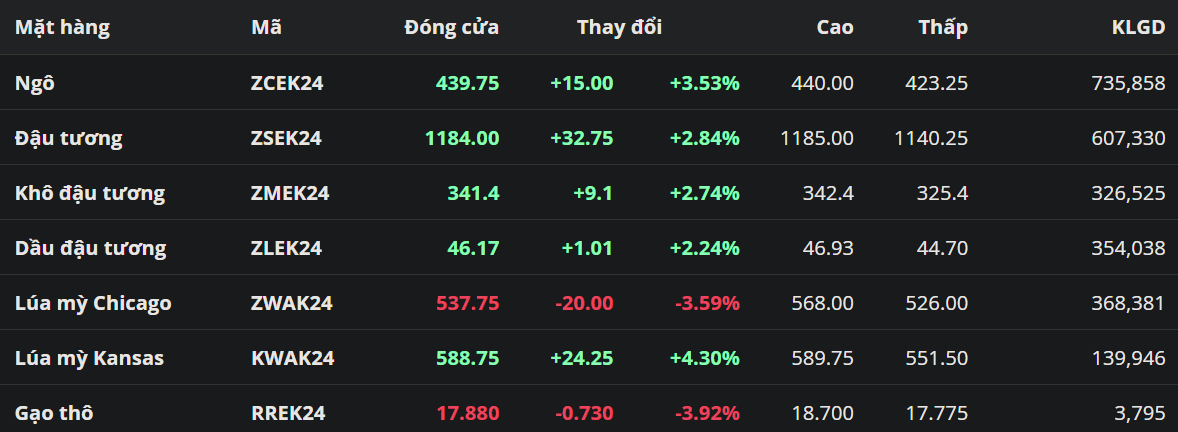1178x432 pixels.
Task: Sort by the KLGD column header
Action: point(1138,28)
